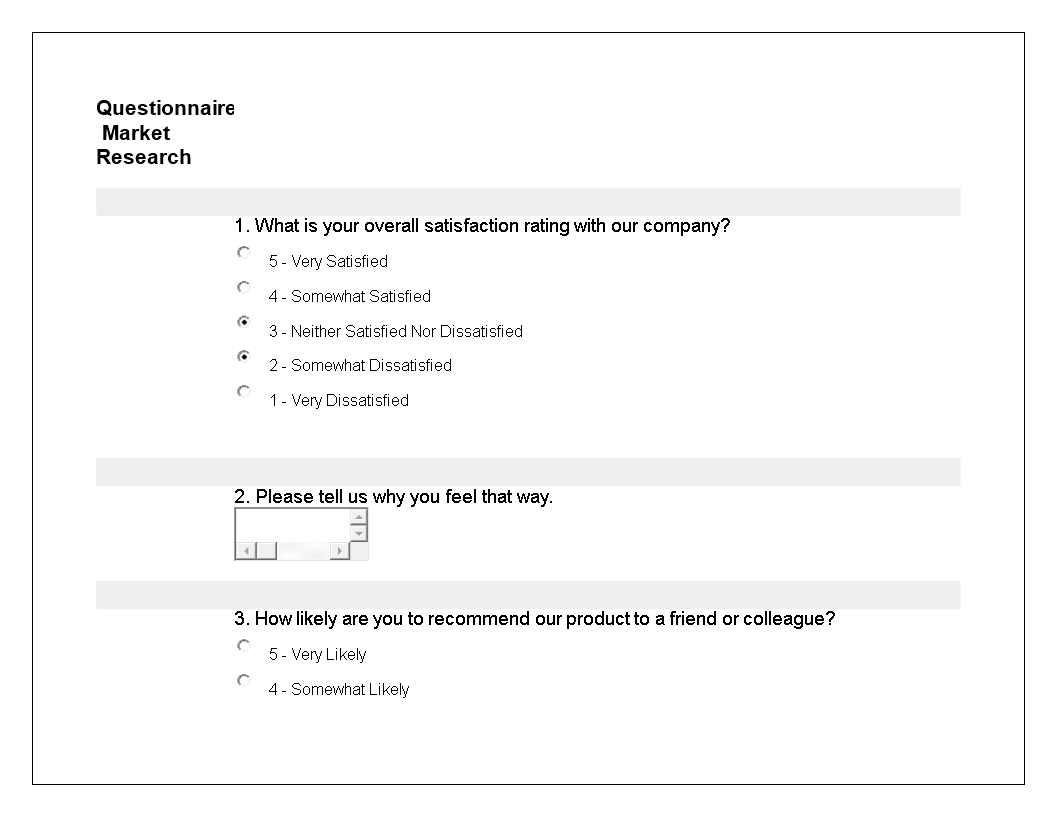
Task: Click the text area's scroll right arrow
Action: coord(339,551)
